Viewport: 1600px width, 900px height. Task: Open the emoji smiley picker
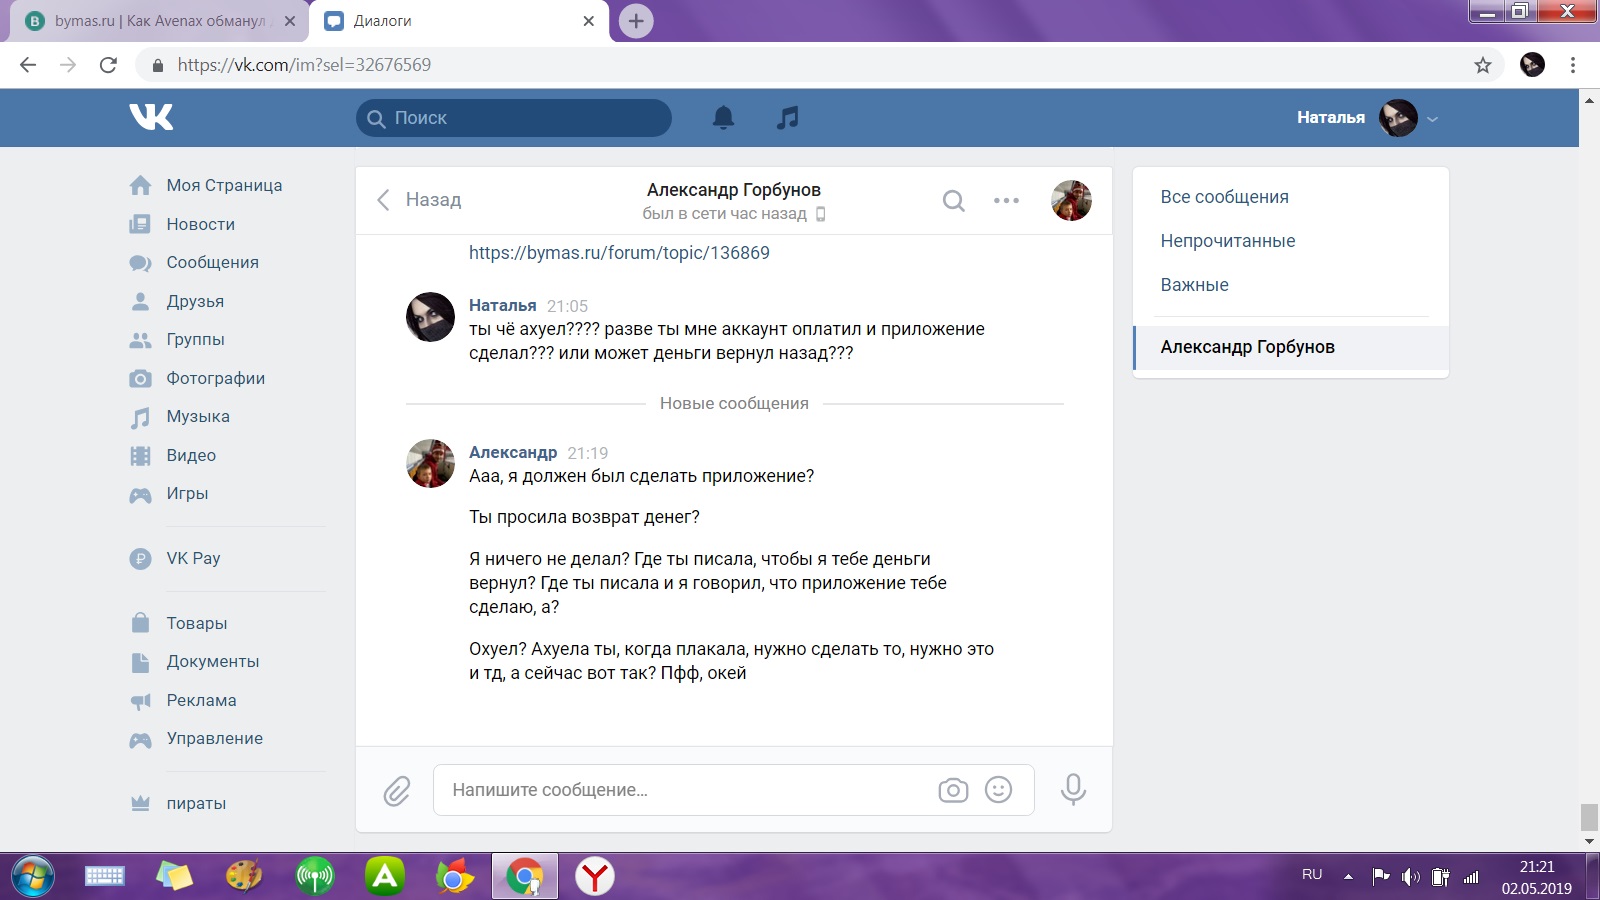tap(998, 790)
